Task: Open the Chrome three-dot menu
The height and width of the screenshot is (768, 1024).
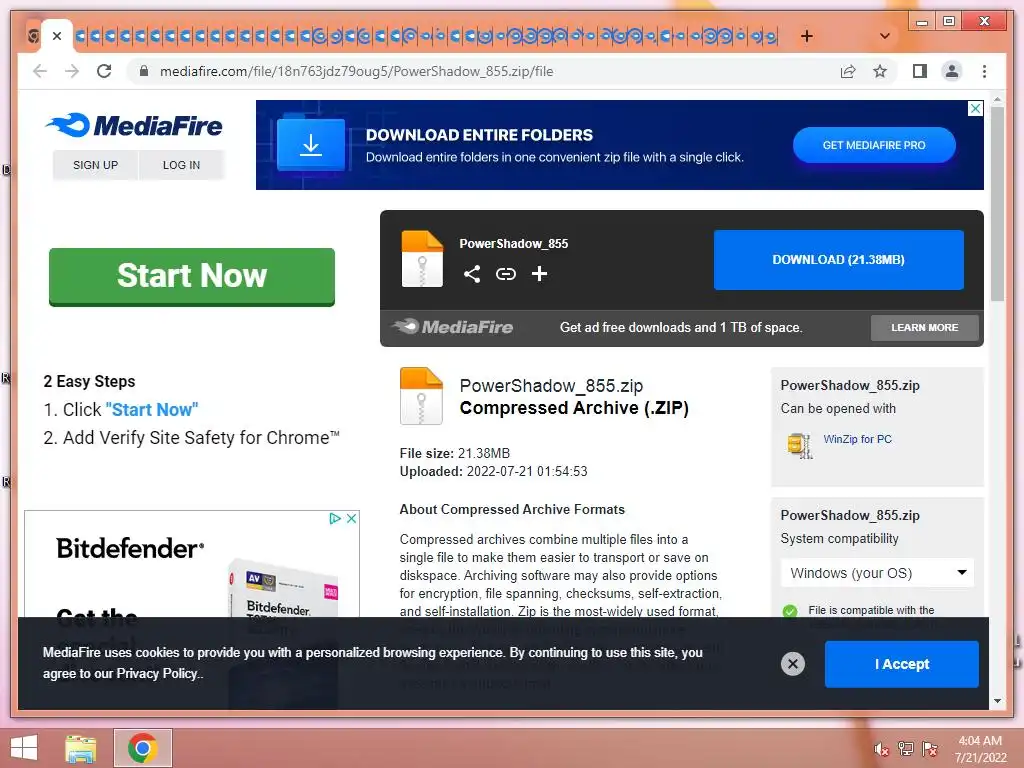Action: coord(984,71)
